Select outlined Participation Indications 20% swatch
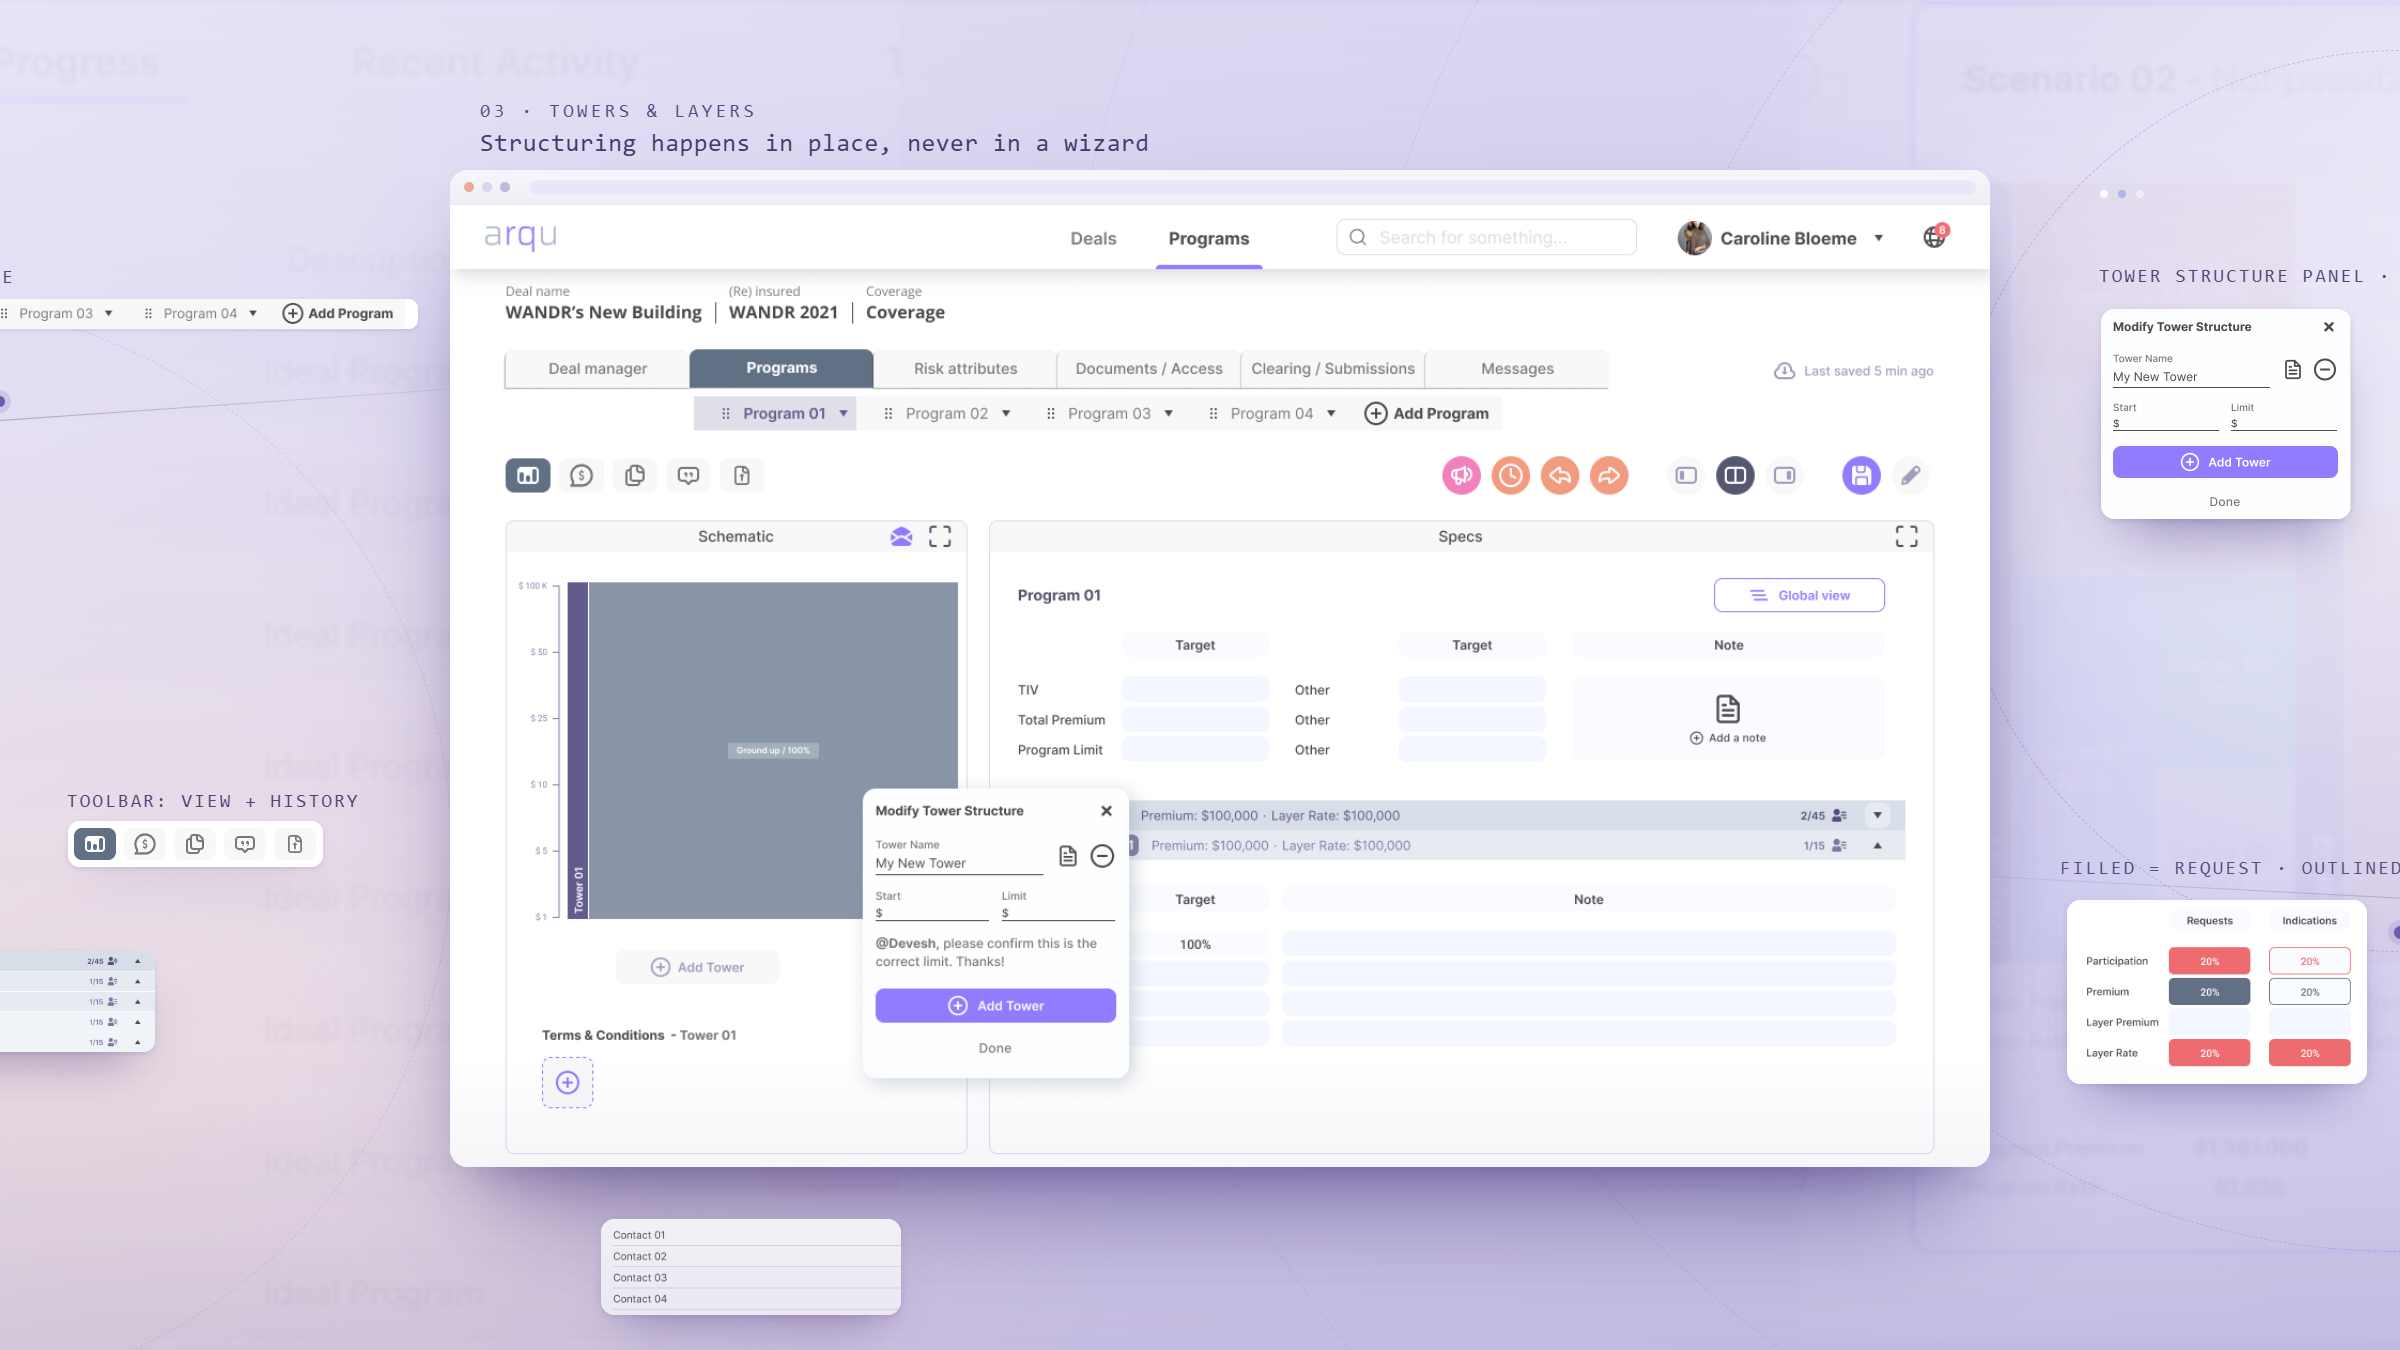 coord(2309,961)
